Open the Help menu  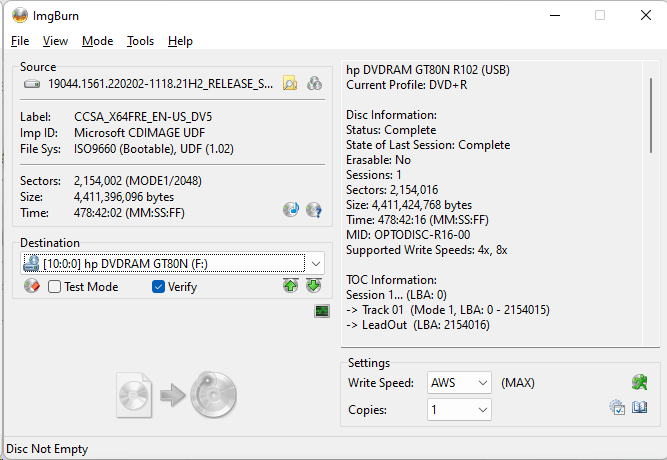click(180, 41)
